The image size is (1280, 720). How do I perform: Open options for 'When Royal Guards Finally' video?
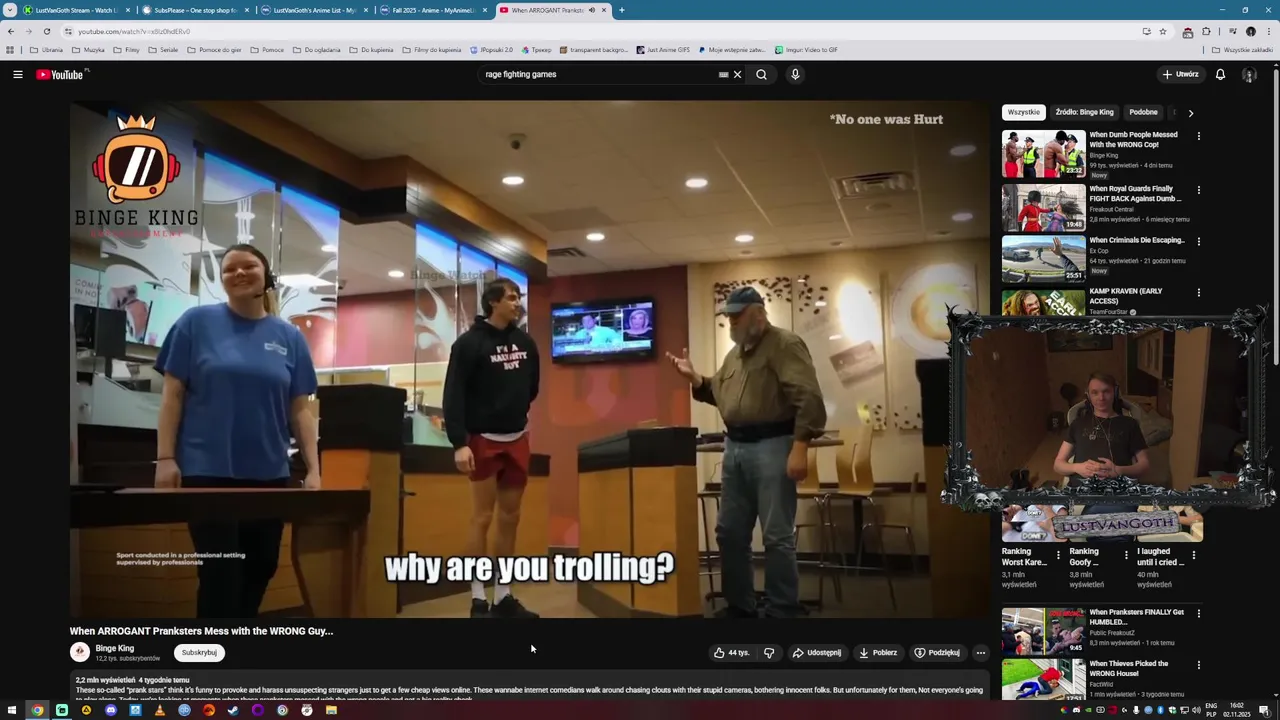[1198, 190]
